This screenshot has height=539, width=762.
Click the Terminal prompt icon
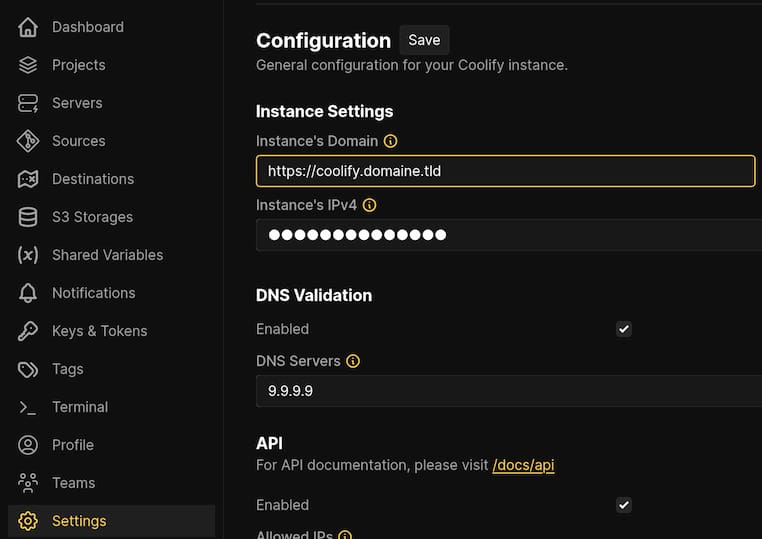(x=28, y=407)
